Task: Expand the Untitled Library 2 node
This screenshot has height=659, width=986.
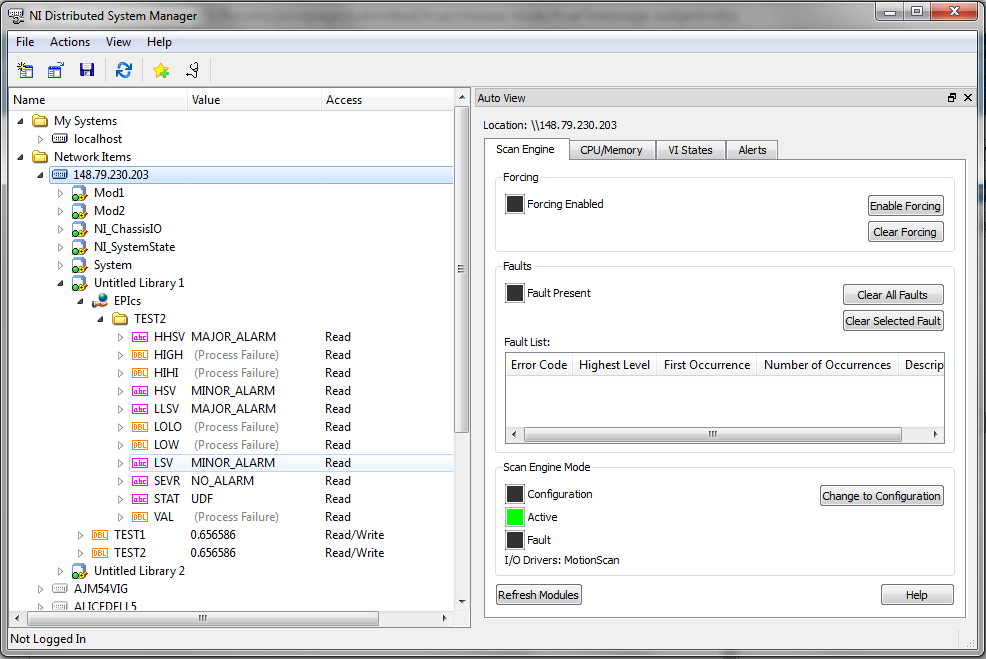Action: (60, 571)
